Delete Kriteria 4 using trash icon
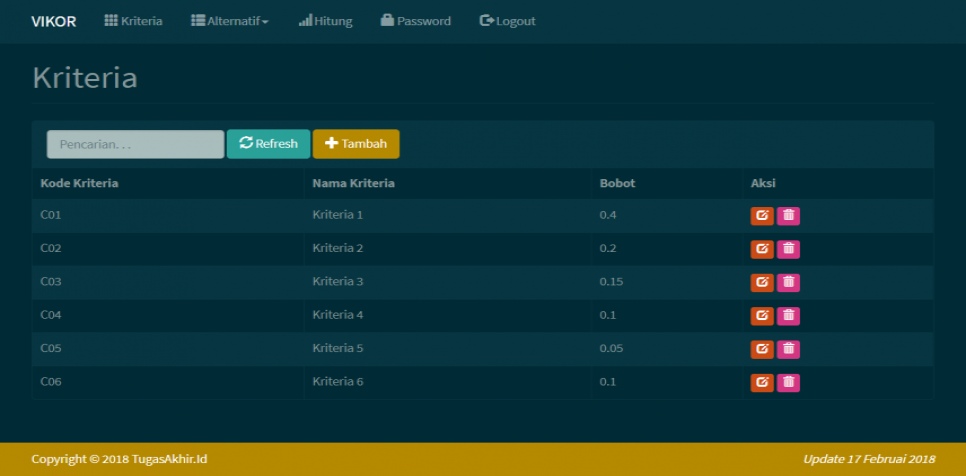966x476 pixels. [788, 316]
